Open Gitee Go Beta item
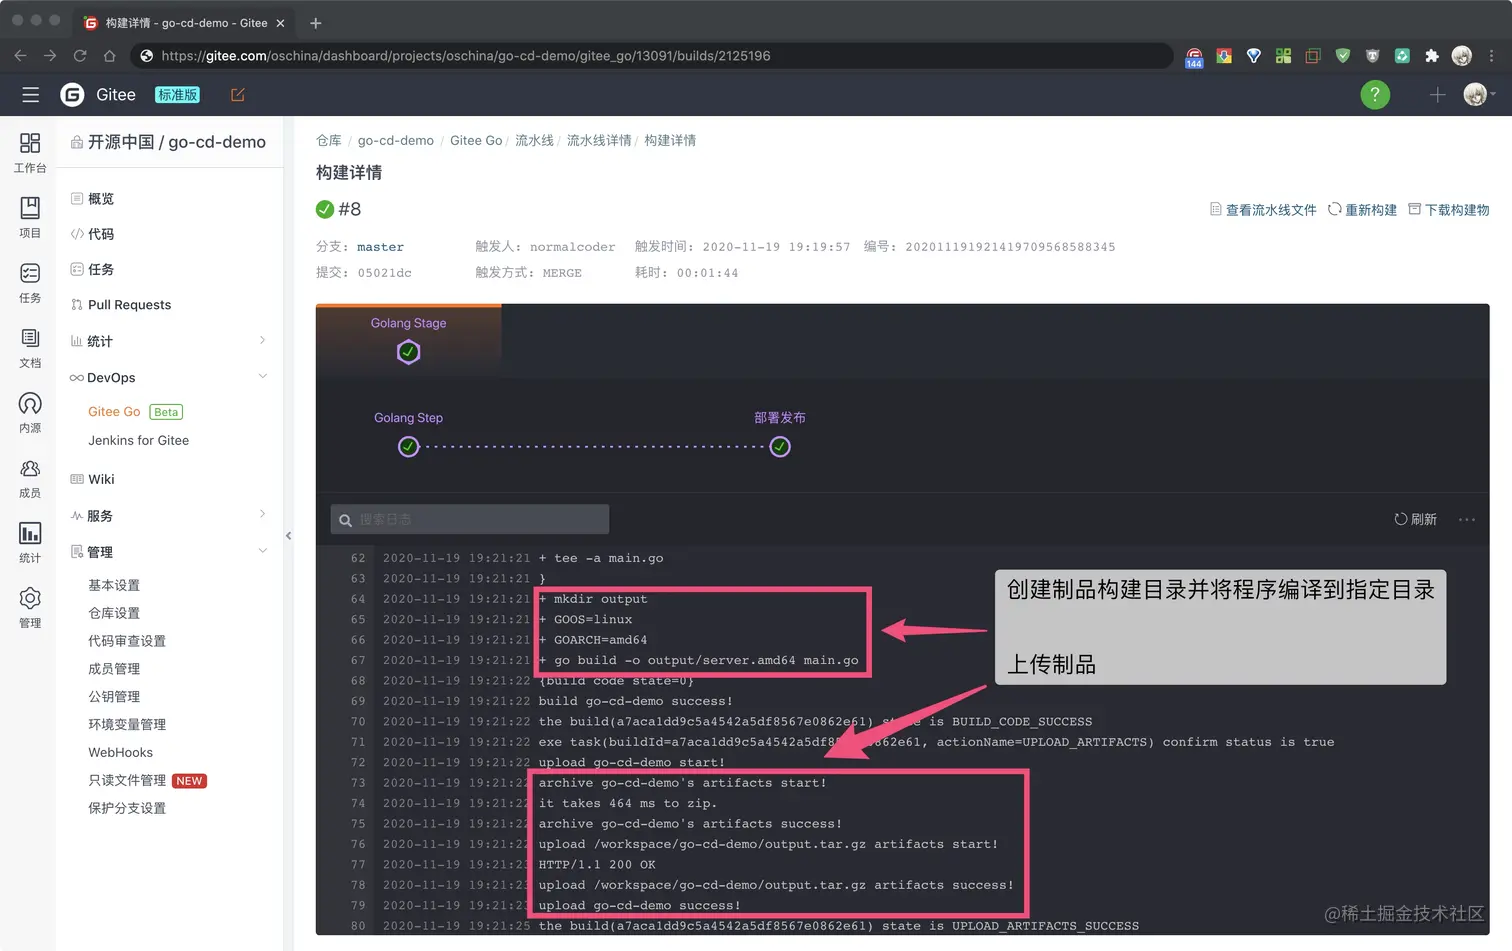This screenshot has width=1512, height=951. (x=135, y=412)
